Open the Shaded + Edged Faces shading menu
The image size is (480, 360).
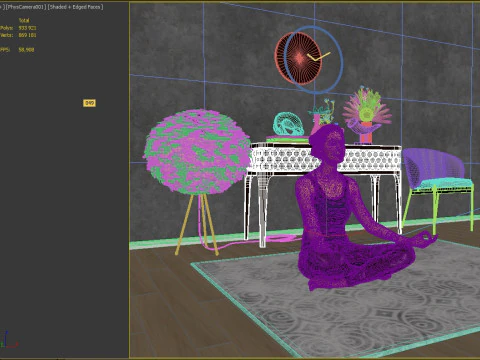pos(75,7)
